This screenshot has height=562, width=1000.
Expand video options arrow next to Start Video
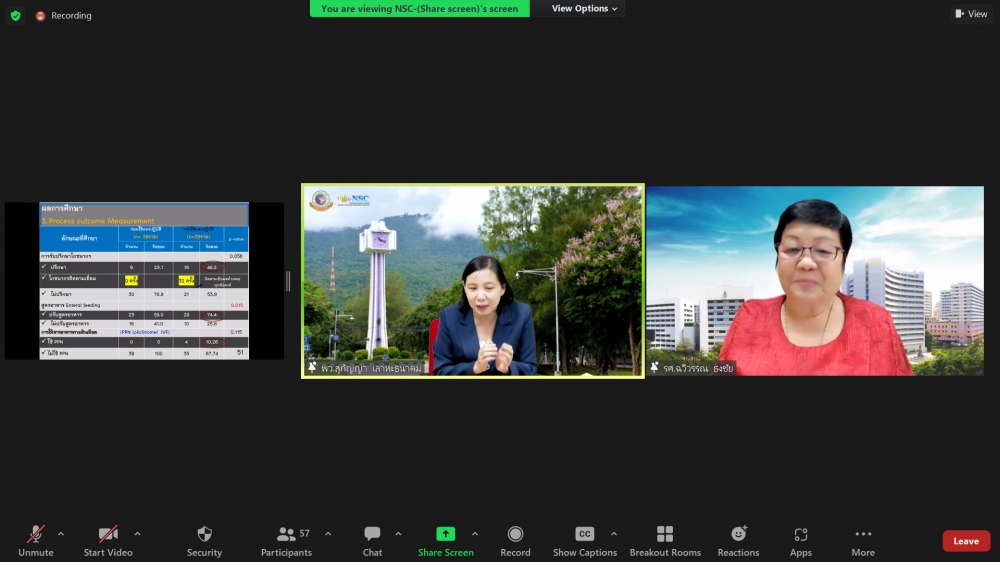tap(137, 534)
